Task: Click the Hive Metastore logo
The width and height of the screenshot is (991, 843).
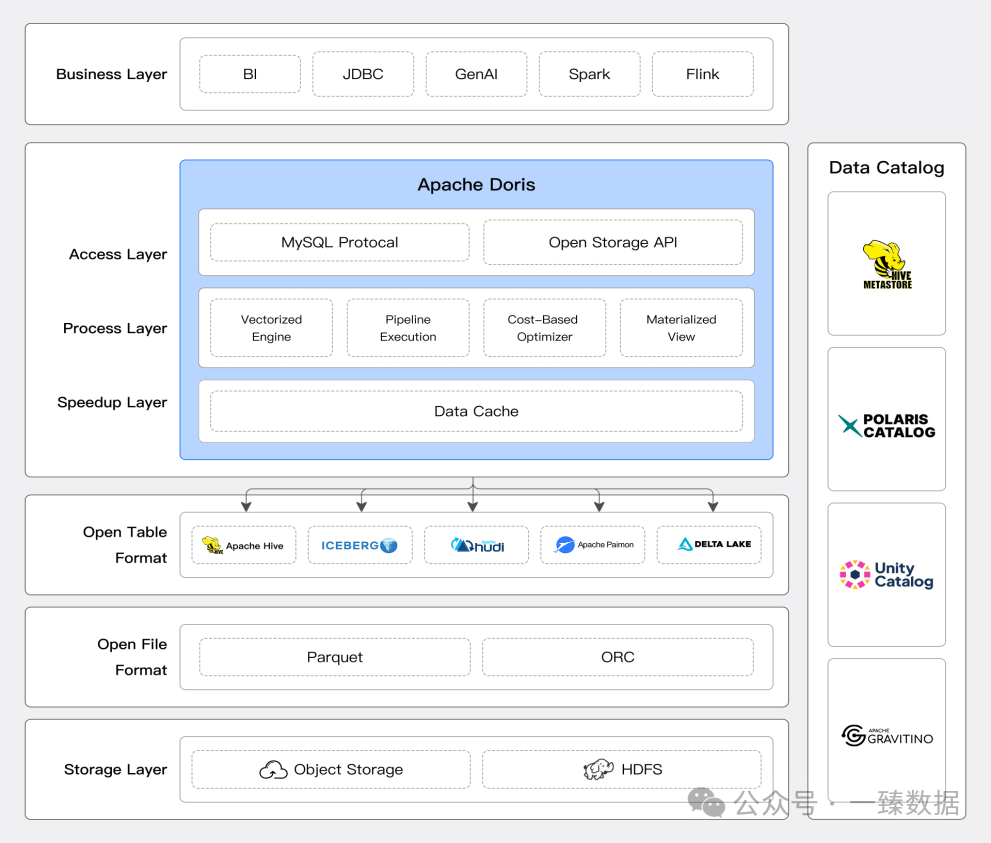Action: pos(887,265)
